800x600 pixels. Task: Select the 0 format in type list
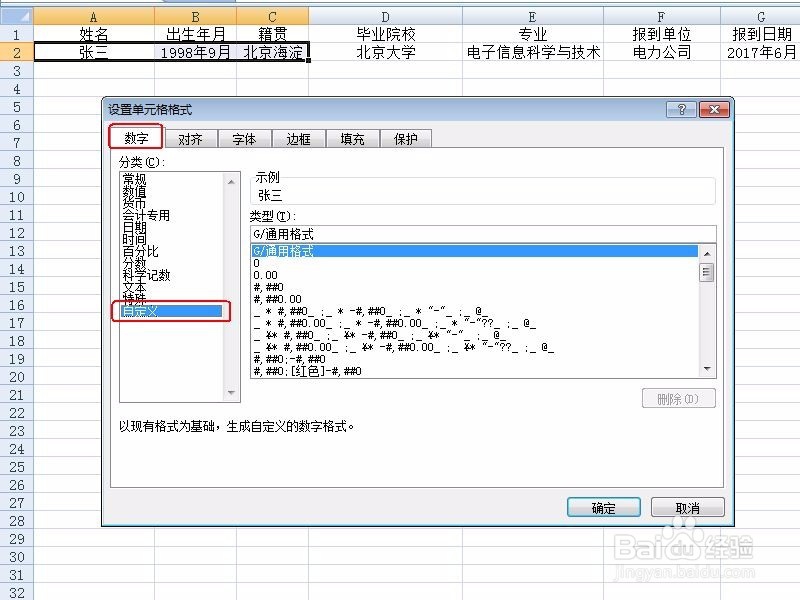point(474,263)
